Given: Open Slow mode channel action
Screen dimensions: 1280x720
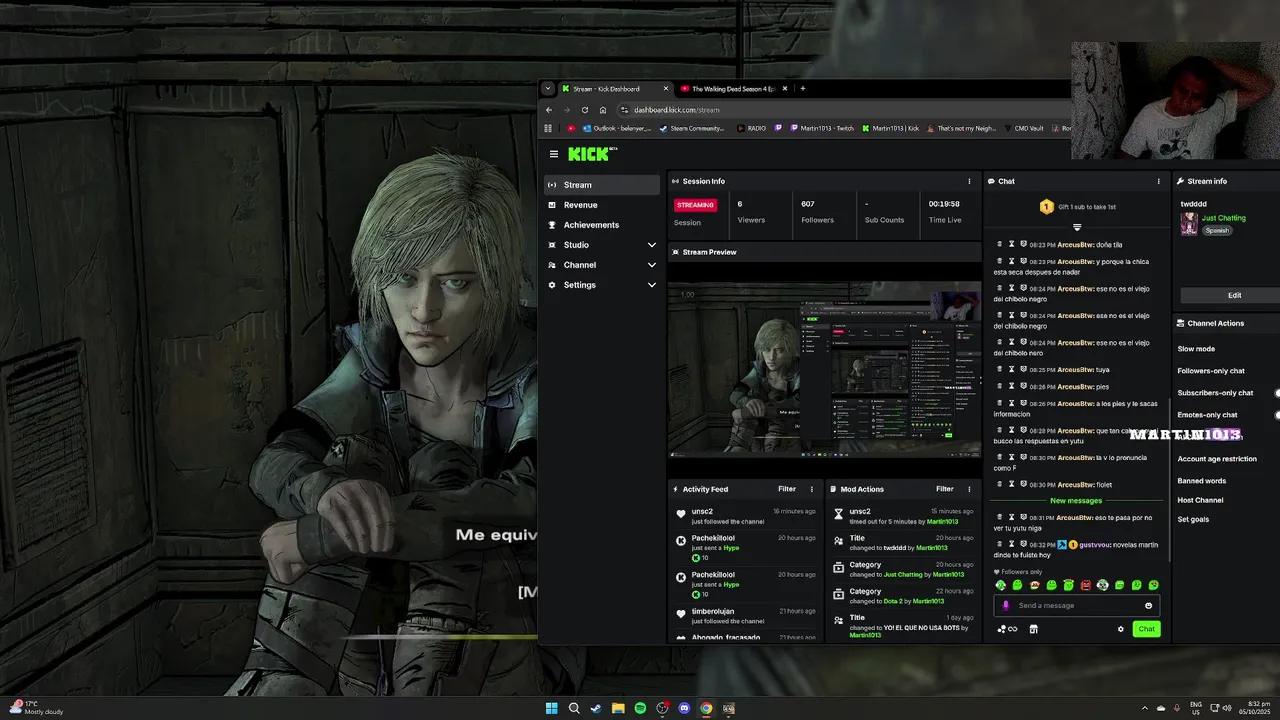Looking at the screenshot, I should tap(1196, 349).
